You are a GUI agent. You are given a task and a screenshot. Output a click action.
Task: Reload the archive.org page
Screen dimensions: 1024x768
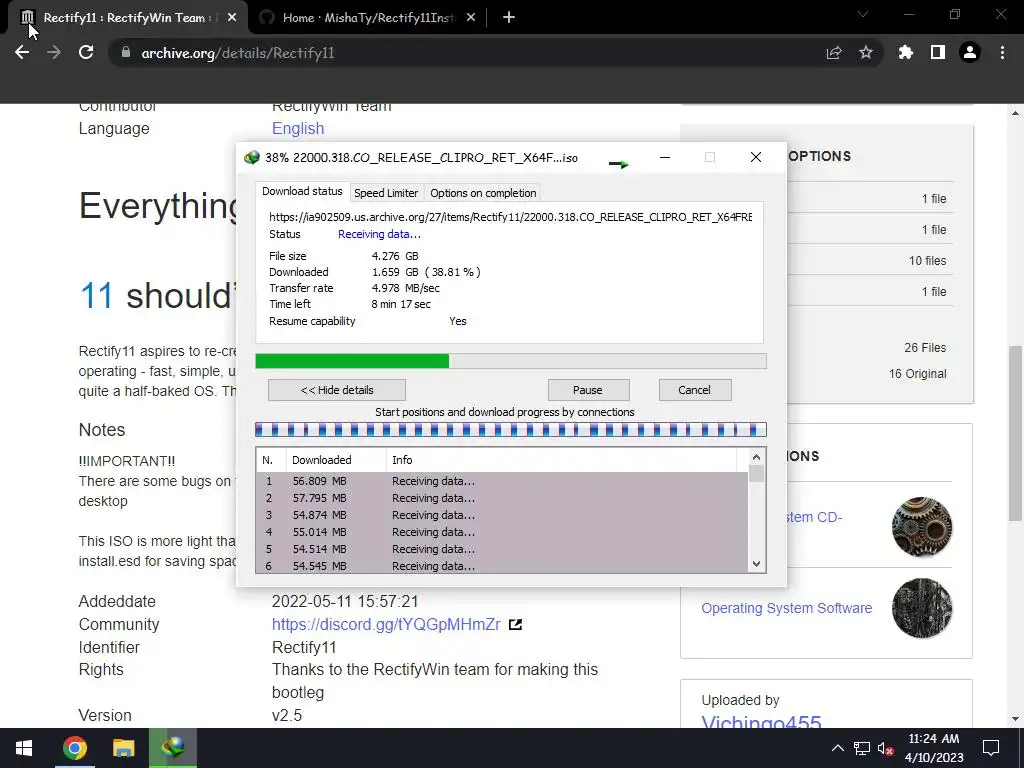coord(86,53)
